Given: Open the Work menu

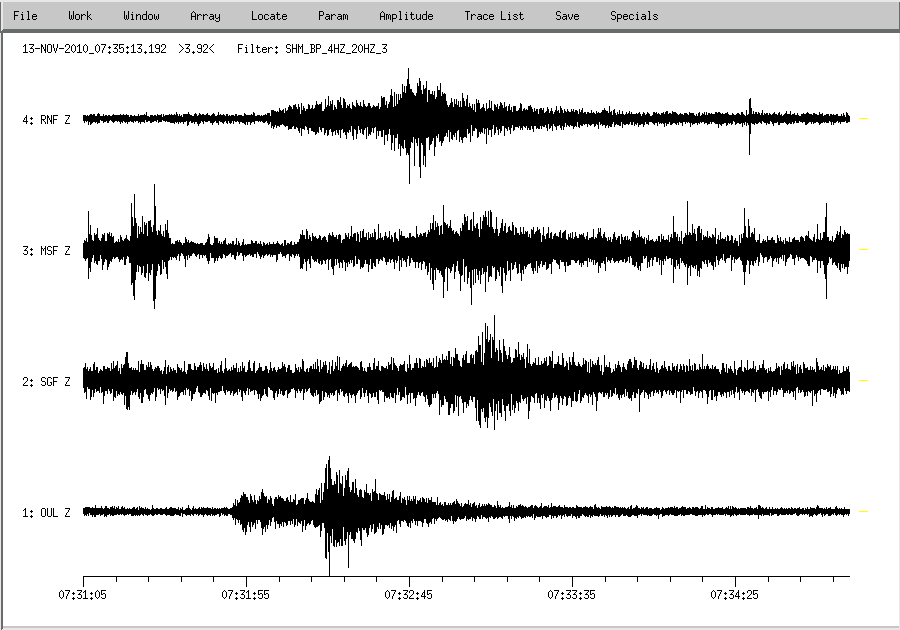Looking at the screenshot, I should point(80,16).
